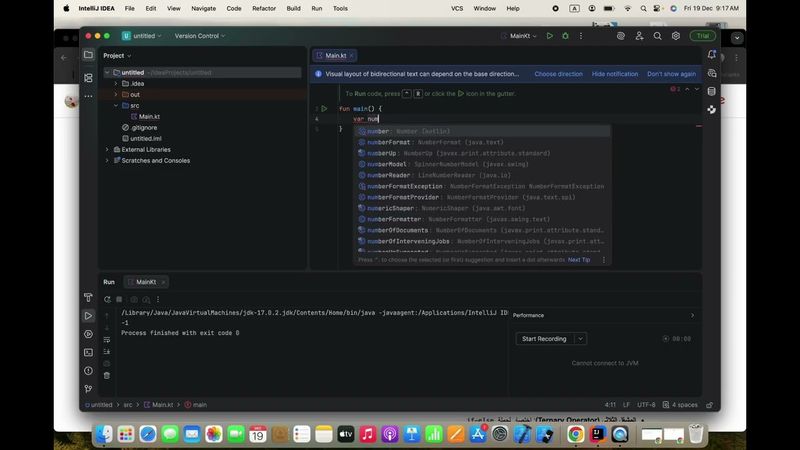800x450 pixels.
Task: Click the gutter run arrow beside main
Action: (324, 108)
